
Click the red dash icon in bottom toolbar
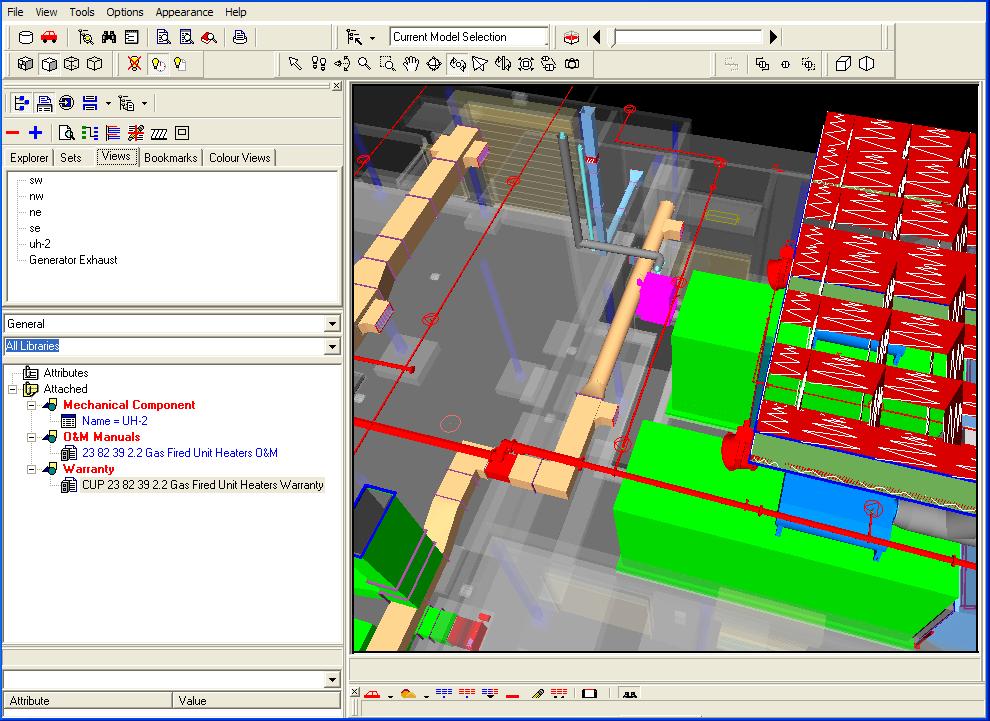[513, 694]
